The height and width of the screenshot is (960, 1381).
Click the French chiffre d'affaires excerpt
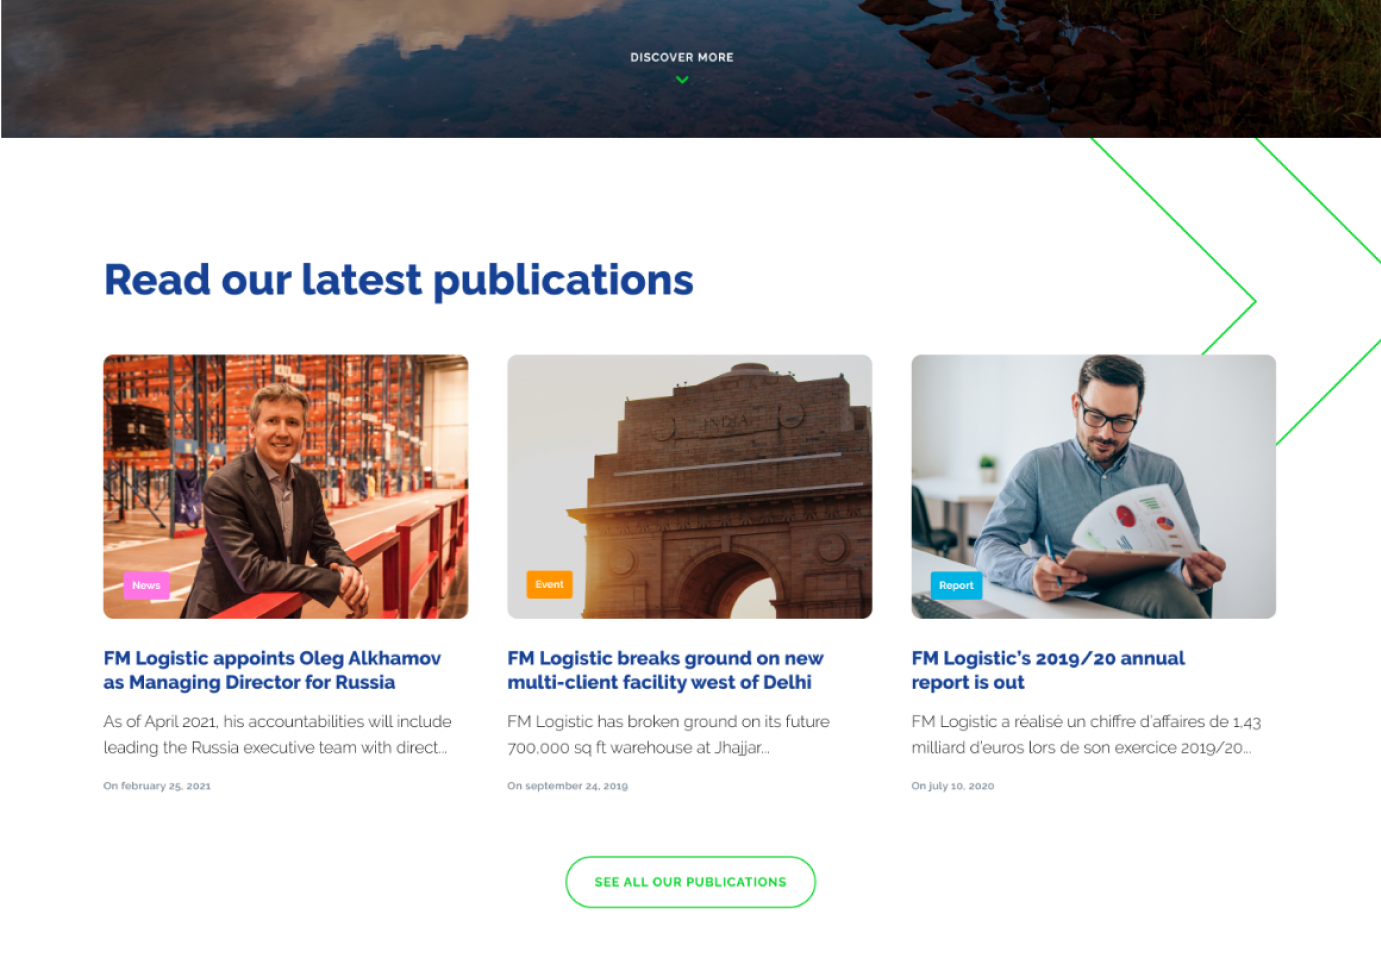pyautogui.click(x=1086, y=734)
